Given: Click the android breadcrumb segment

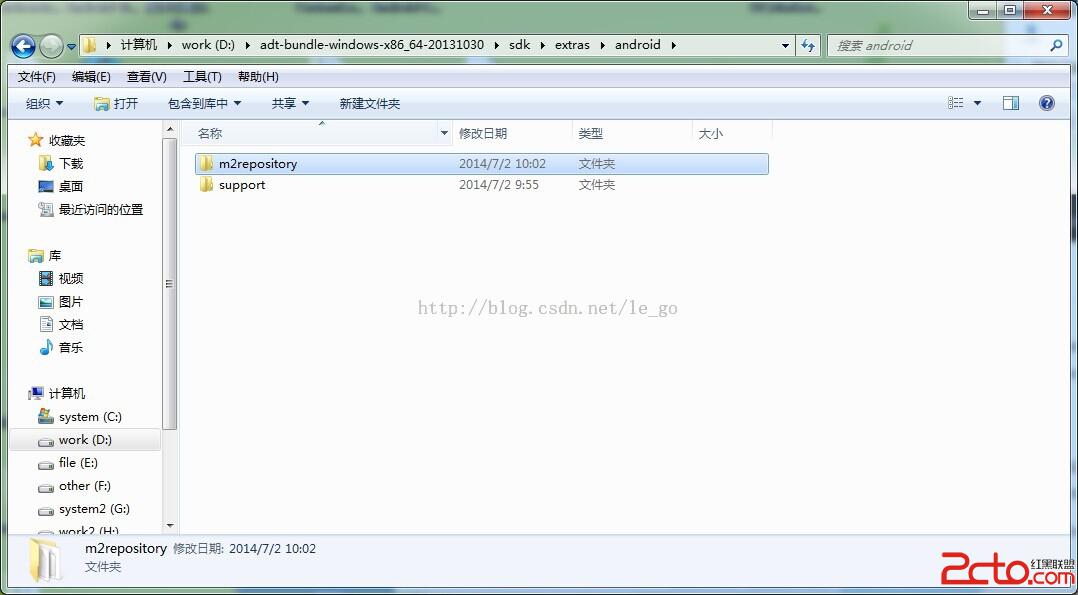Looking at the screenshot, I should 637,45.
